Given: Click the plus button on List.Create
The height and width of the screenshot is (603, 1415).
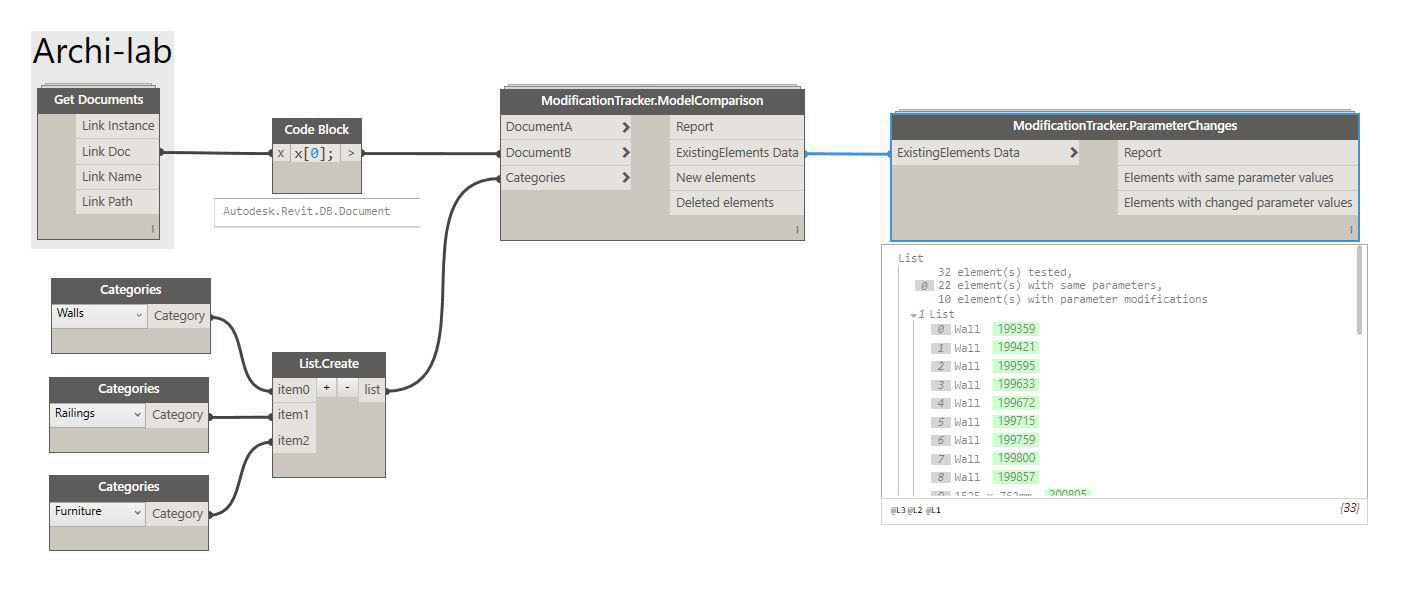Looking at the screenshot, I should coord(326,388).
